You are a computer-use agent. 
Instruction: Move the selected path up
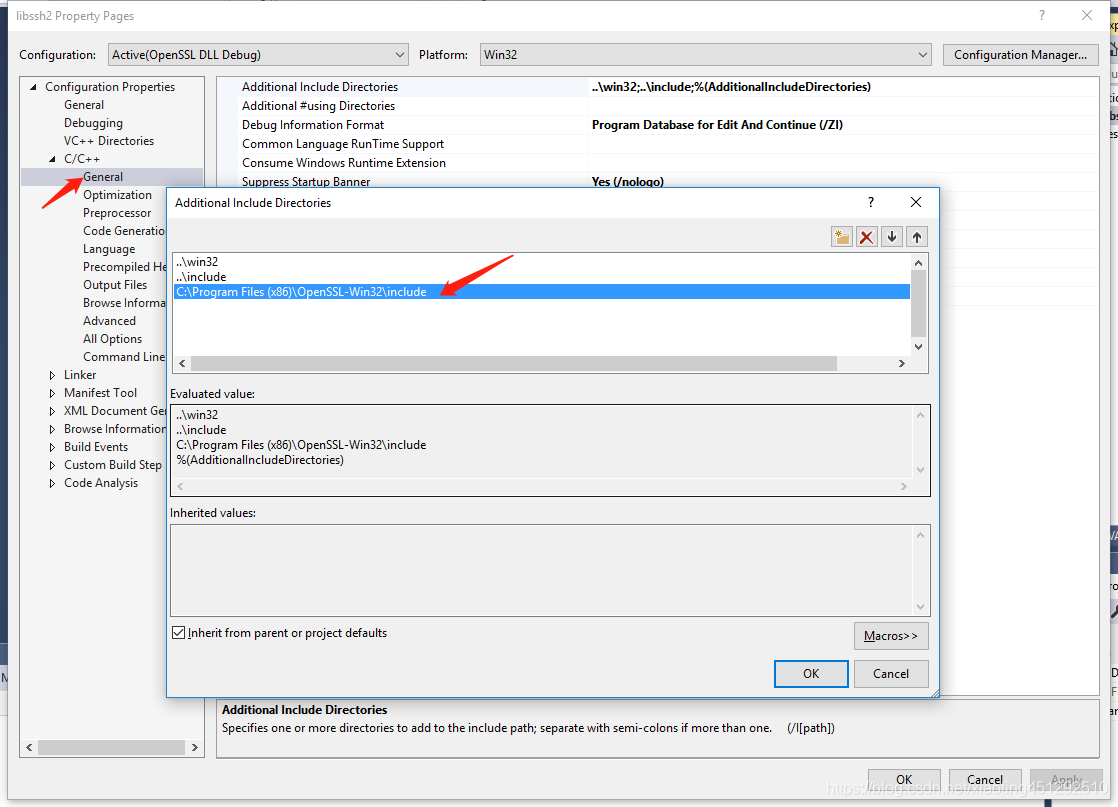click(916, 236)
